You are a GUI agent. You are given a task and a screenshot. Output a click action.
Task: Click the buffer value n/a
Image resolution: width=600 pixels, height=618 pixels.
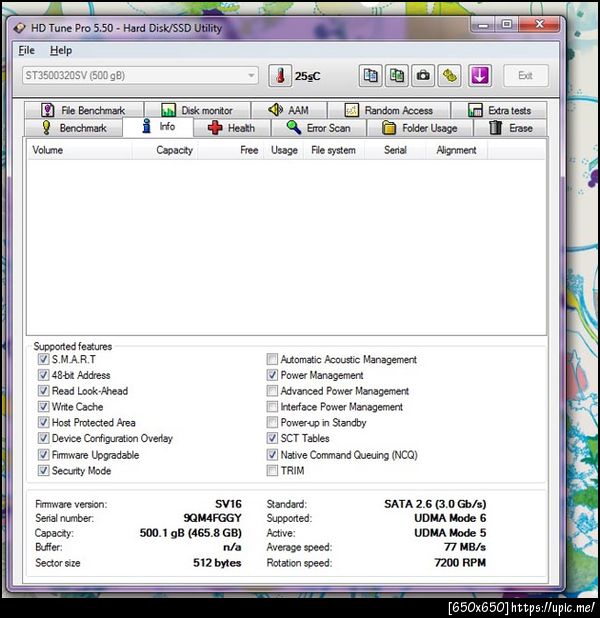pyautogui.click(x=232, y=547)
